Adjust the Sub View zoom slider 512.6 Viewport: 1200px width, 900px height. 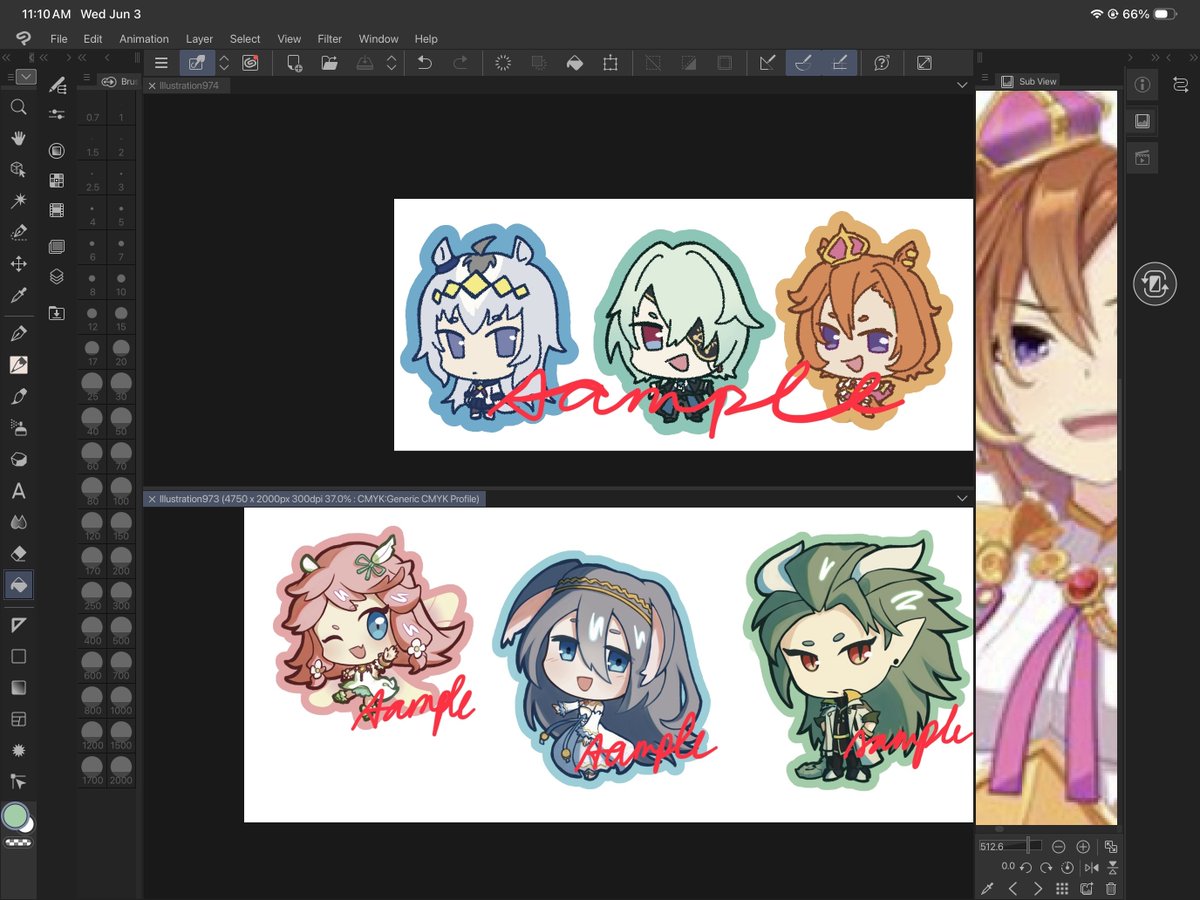point(1011,846)
